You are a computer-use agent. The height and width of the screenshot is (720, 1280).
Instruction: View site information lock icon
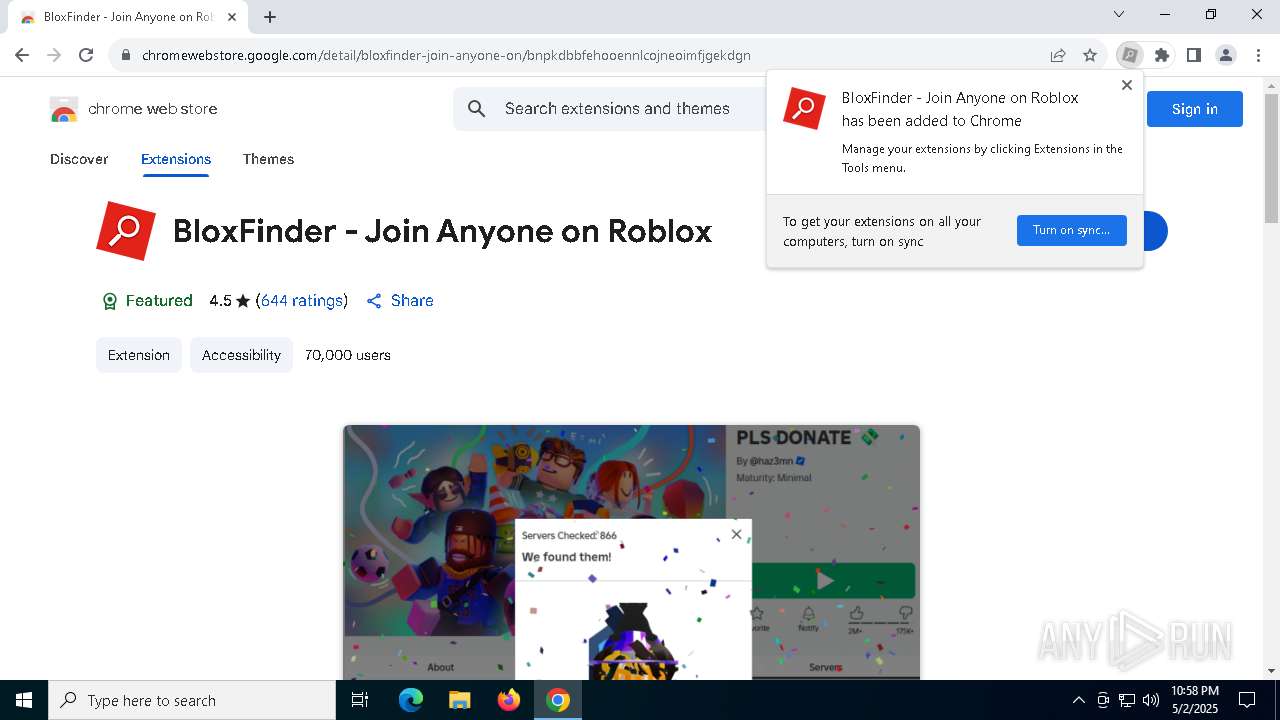126,55
